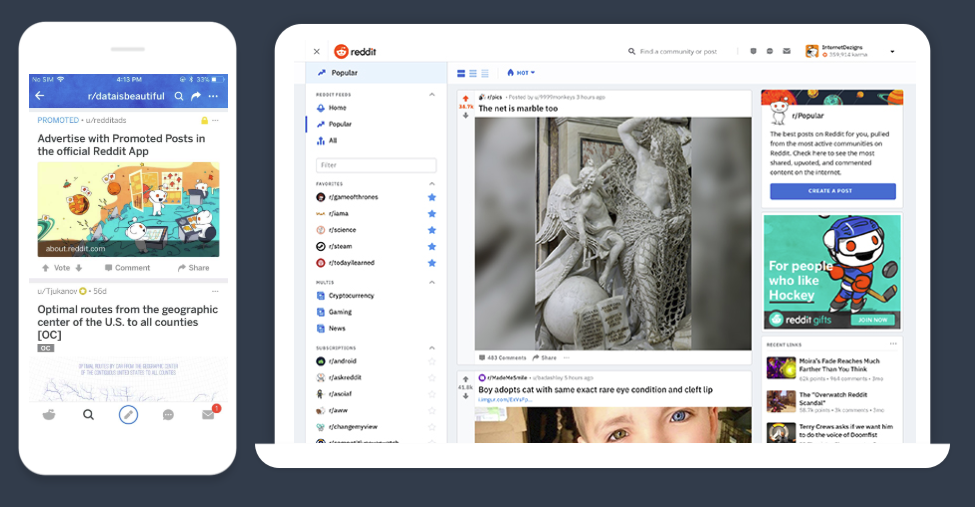Select Home in Reddit Feeds
This screenshot has width=975, height=507.
pos(331,108)
